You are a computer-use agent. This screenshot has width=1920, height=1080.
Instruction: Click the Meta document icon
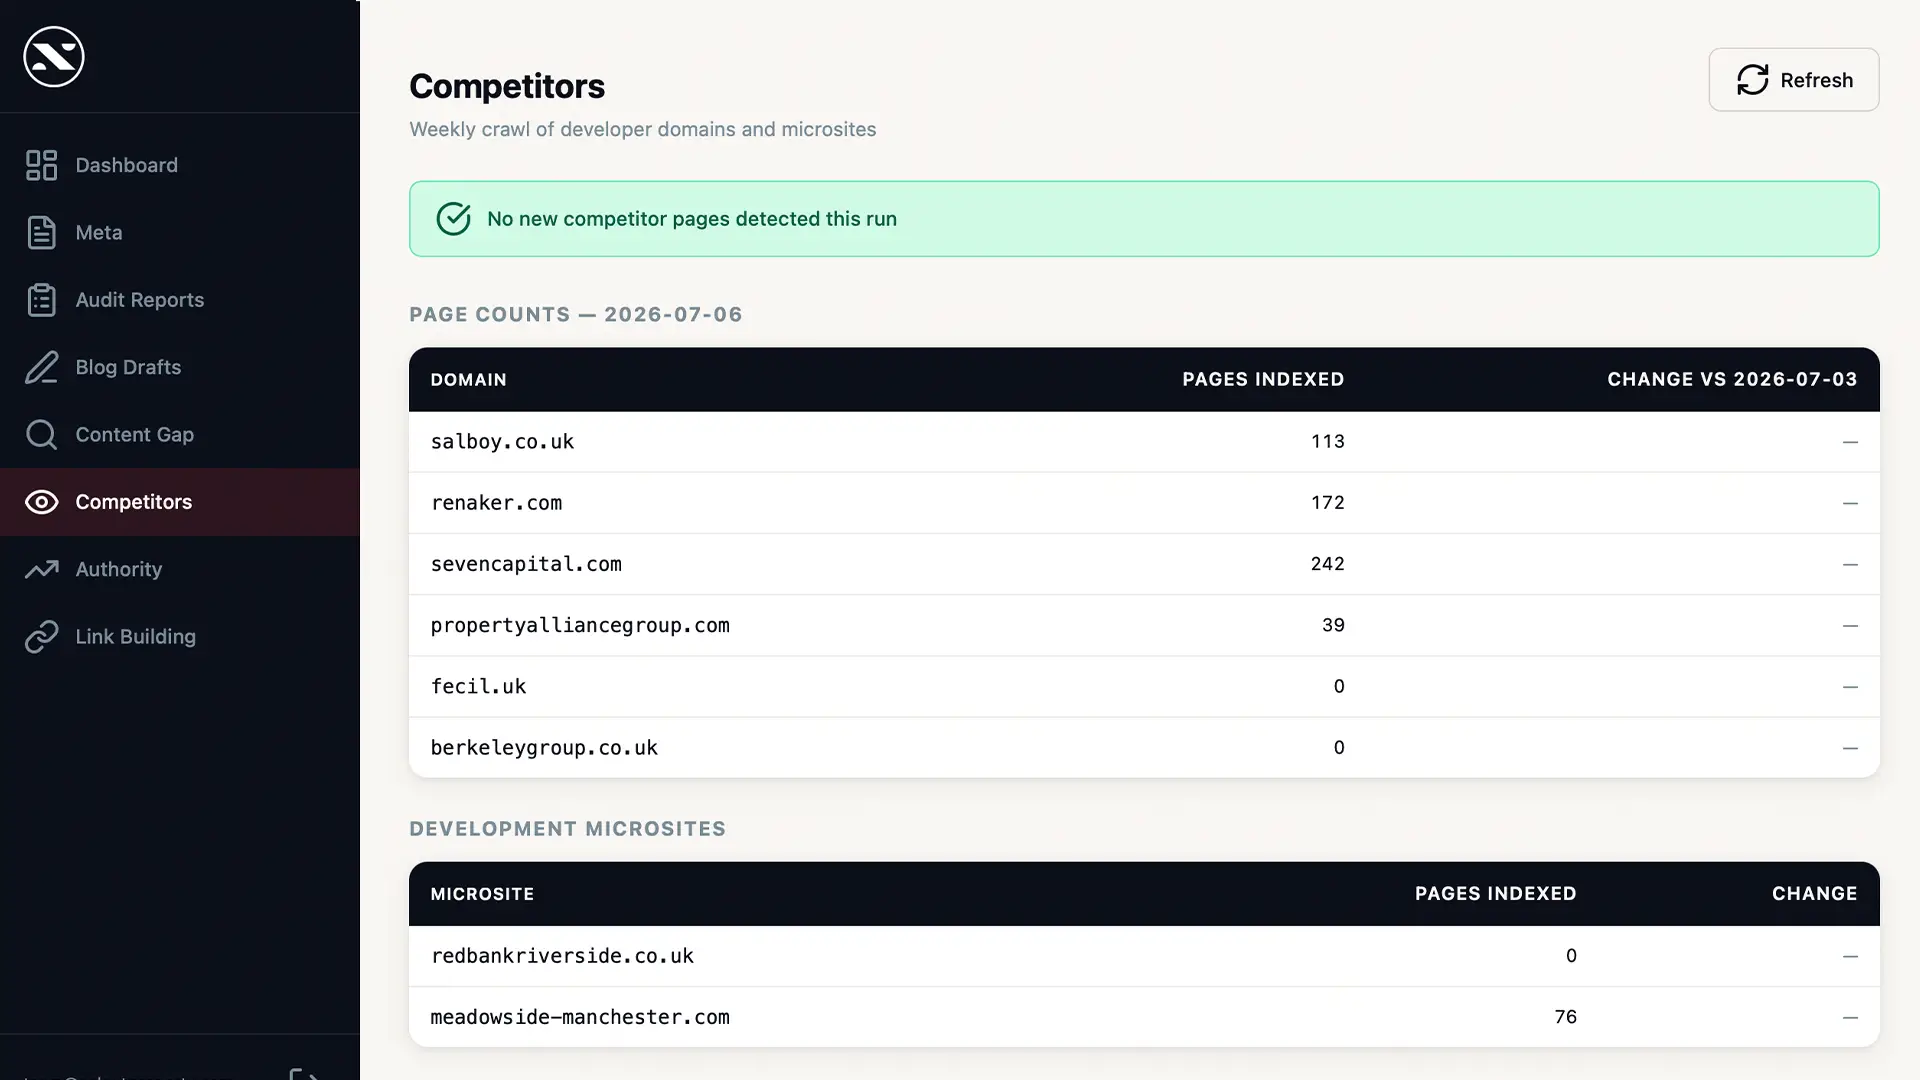pyautogui.click(x=41, y=232)
